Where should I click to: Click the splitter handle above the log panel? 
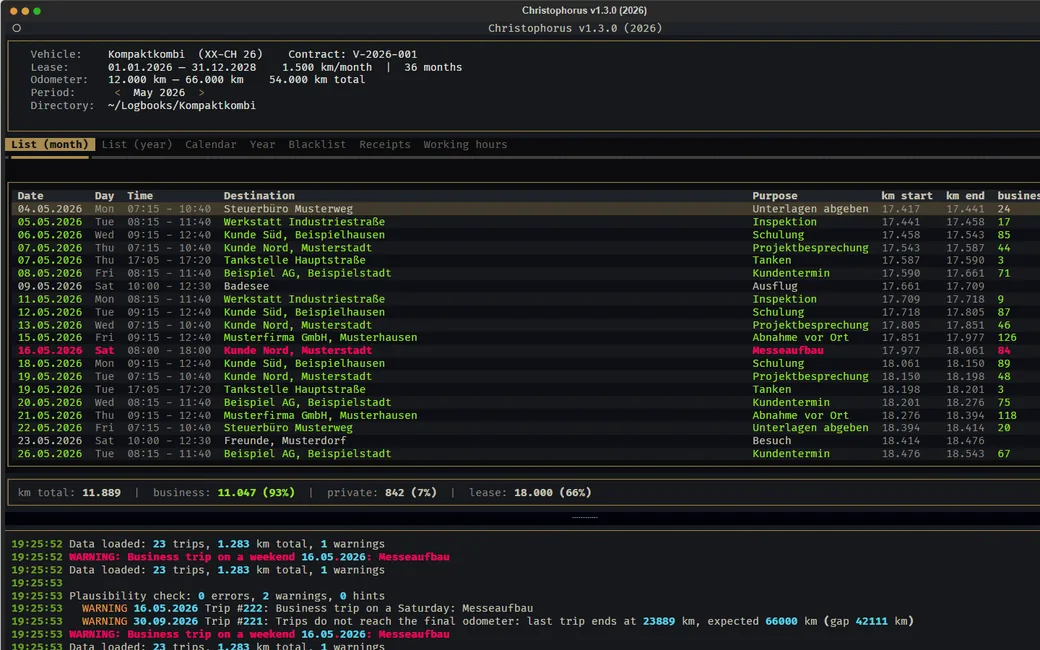click(x=584, y=517)
